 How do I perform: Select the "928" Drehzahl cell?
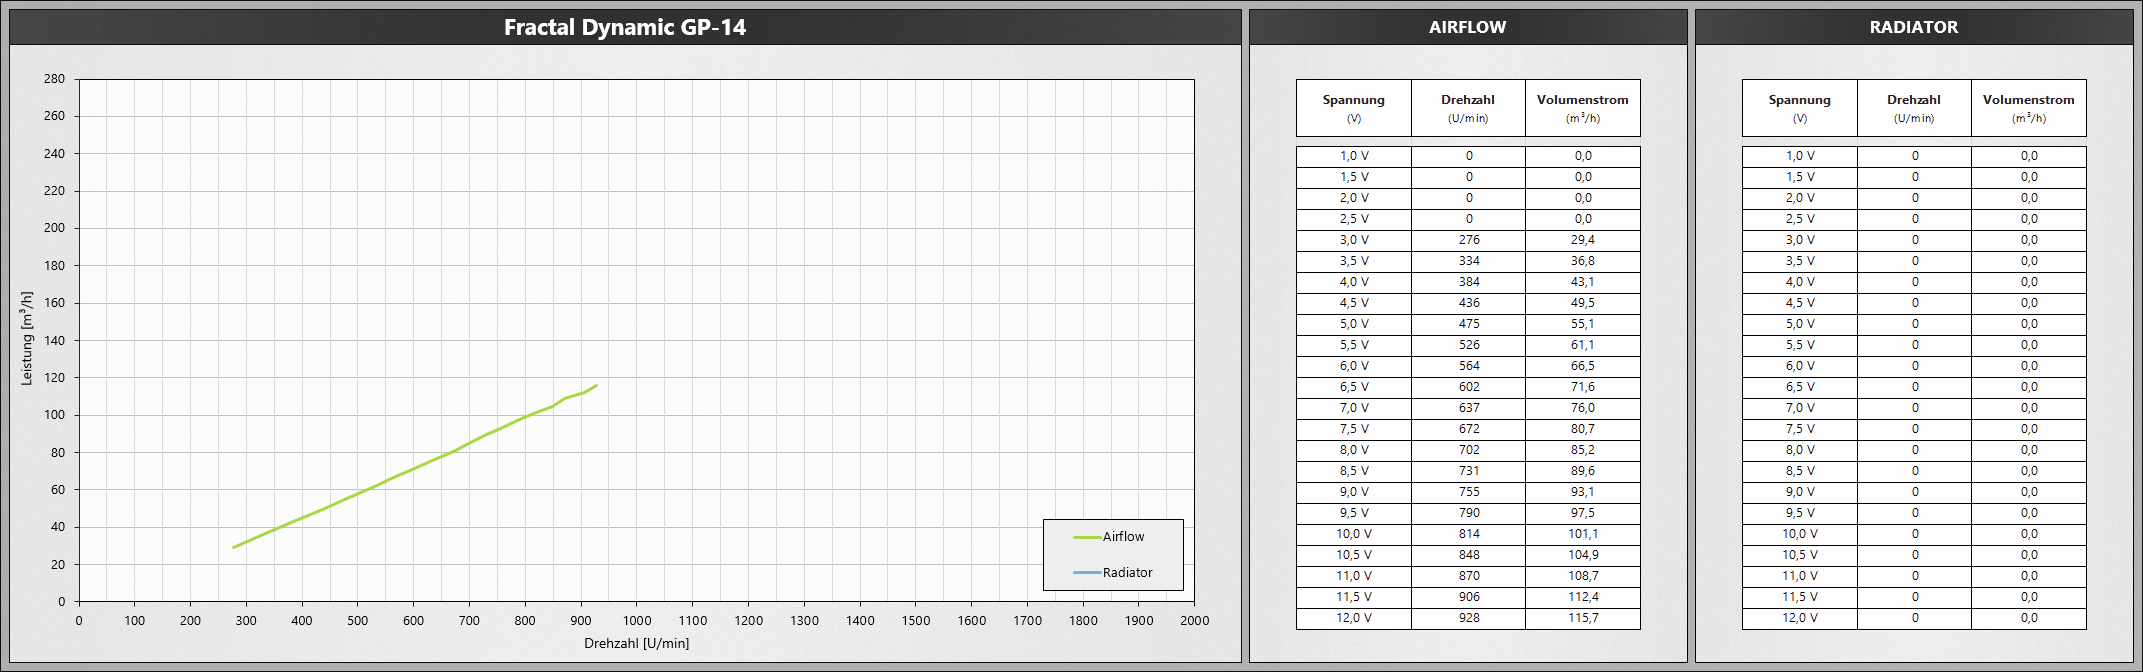(1468, 618)
